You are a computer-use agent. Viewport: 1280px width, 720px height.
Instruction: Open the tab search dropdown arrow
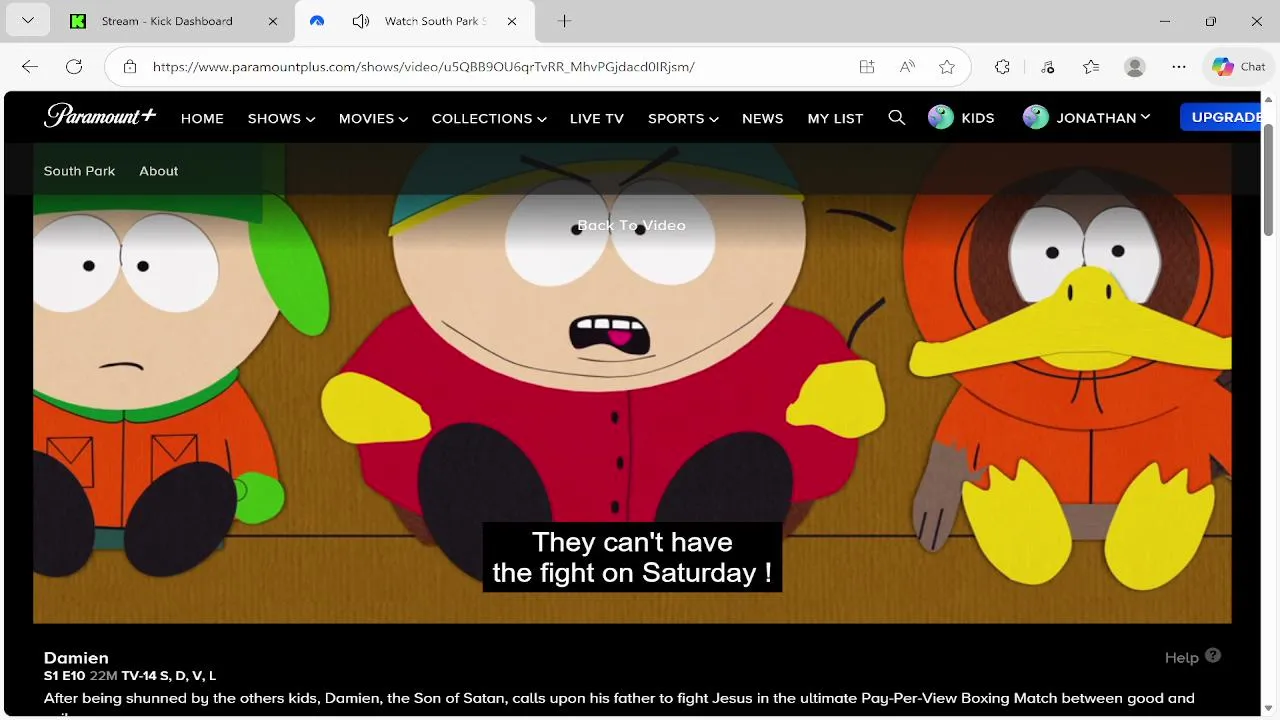tap(27, 21)
